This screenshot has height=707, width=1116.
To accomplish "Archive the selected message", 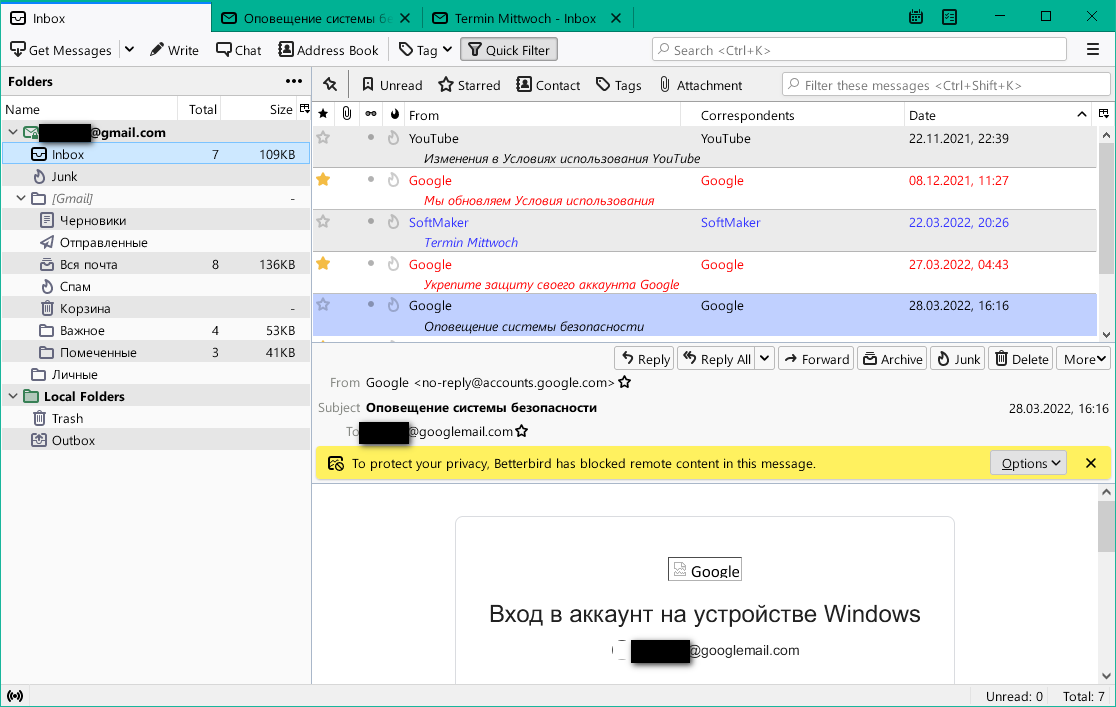I will tap(893, 359).
